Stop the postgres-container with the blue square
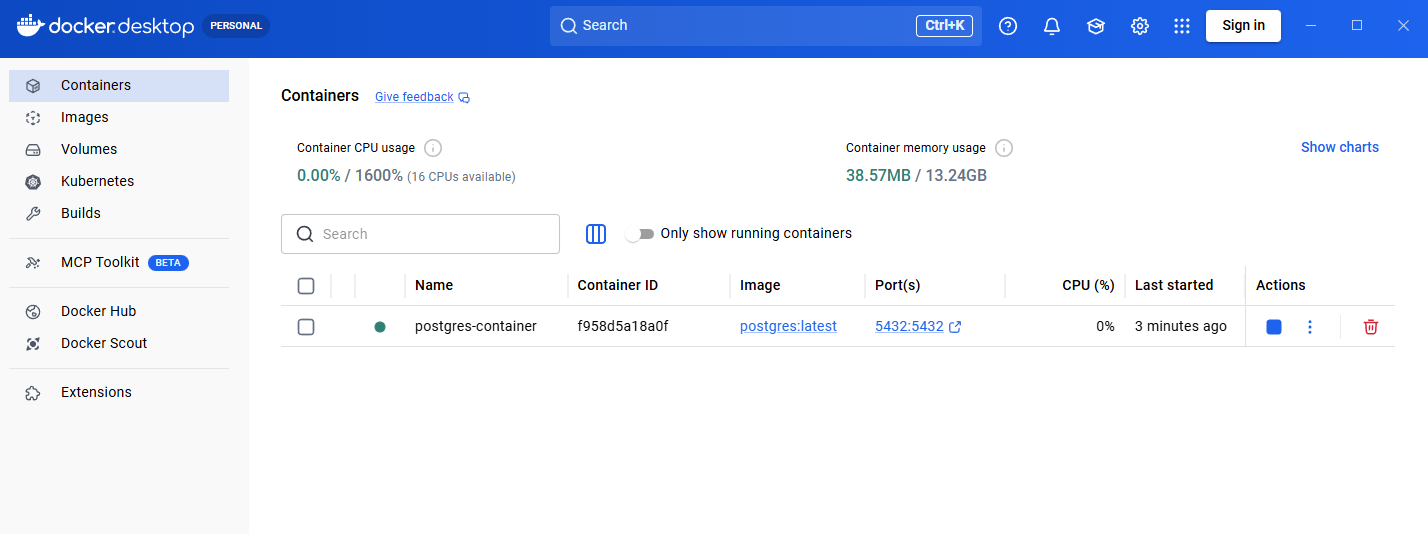This screenshot has width=1428, height=534. pyautogui.click(x=1273, y=327)
